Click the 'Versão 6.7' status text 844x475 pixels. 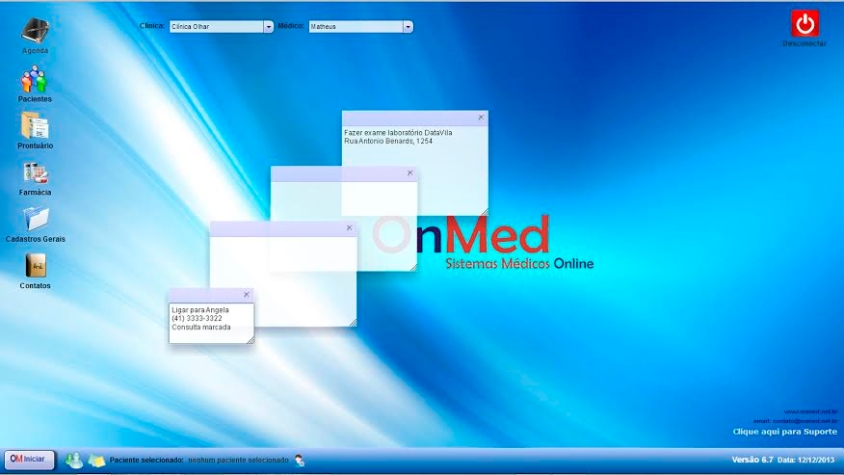tap(752, 460)
